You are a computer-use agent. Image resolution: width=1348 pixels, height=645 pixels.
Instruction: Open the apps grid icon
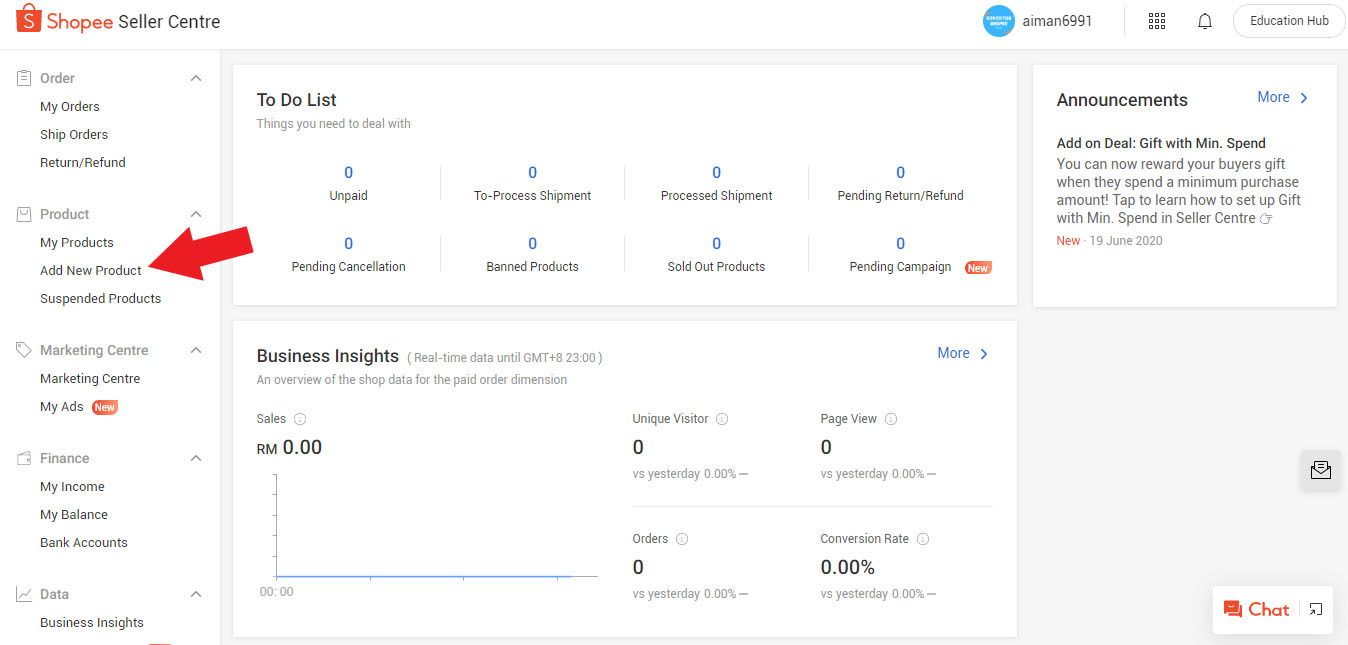tap(1157, 21)
